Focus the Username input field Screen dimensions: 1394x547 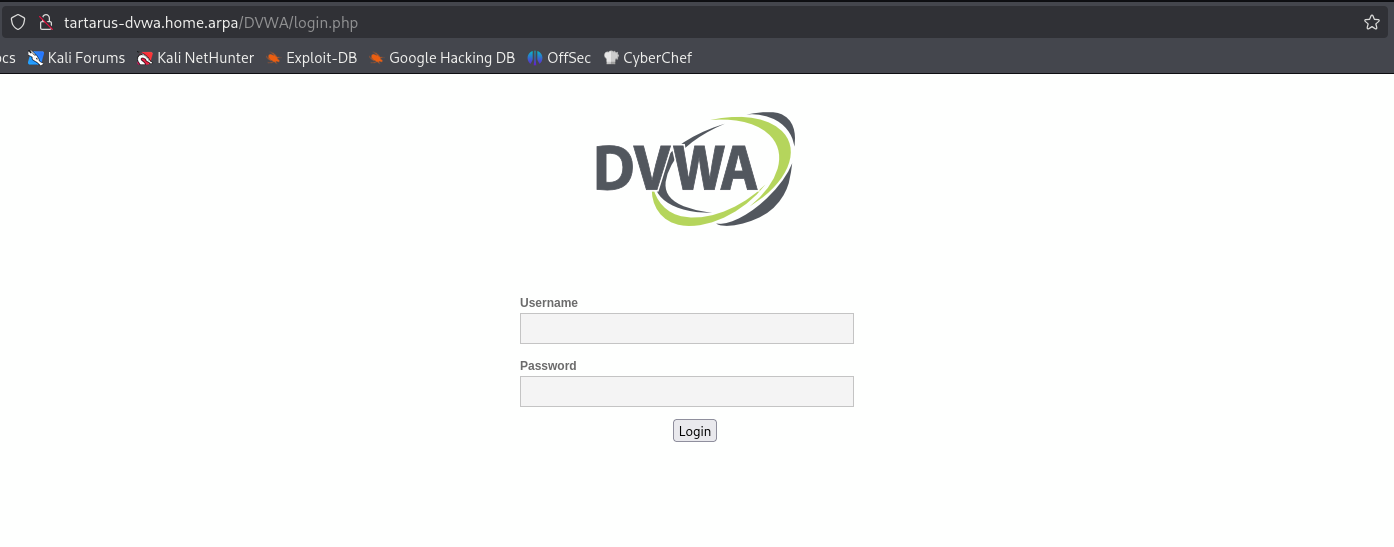[x=686, y=328]
